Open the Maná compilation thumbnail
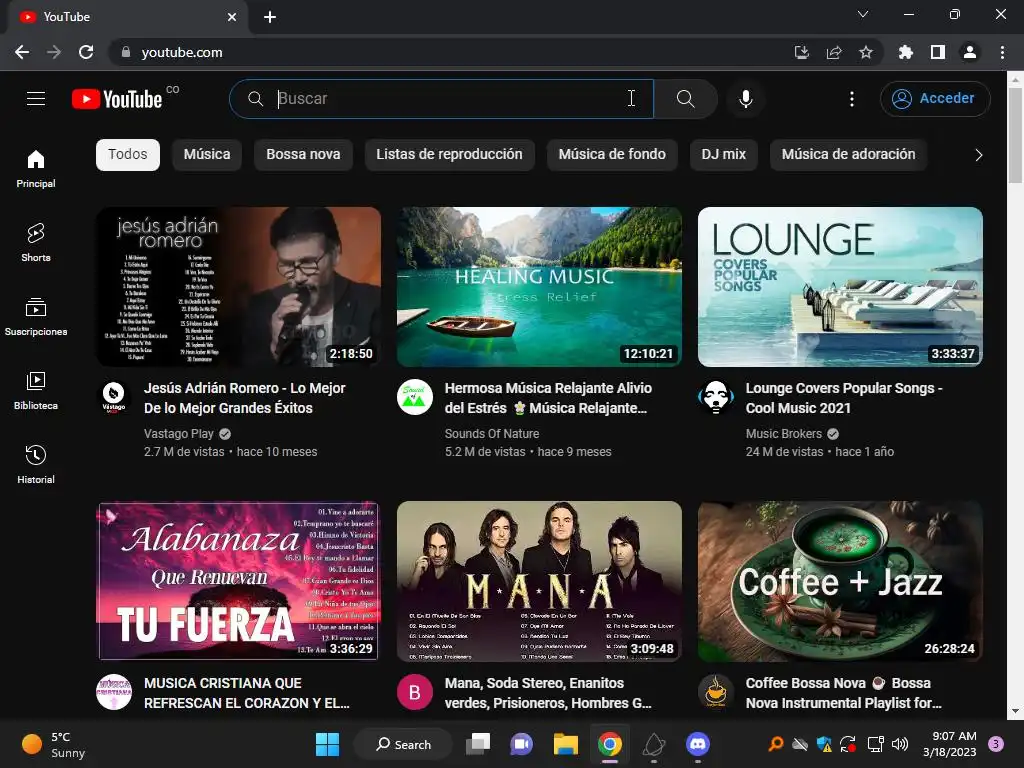The image size is (1024, 768). [539, 581]
